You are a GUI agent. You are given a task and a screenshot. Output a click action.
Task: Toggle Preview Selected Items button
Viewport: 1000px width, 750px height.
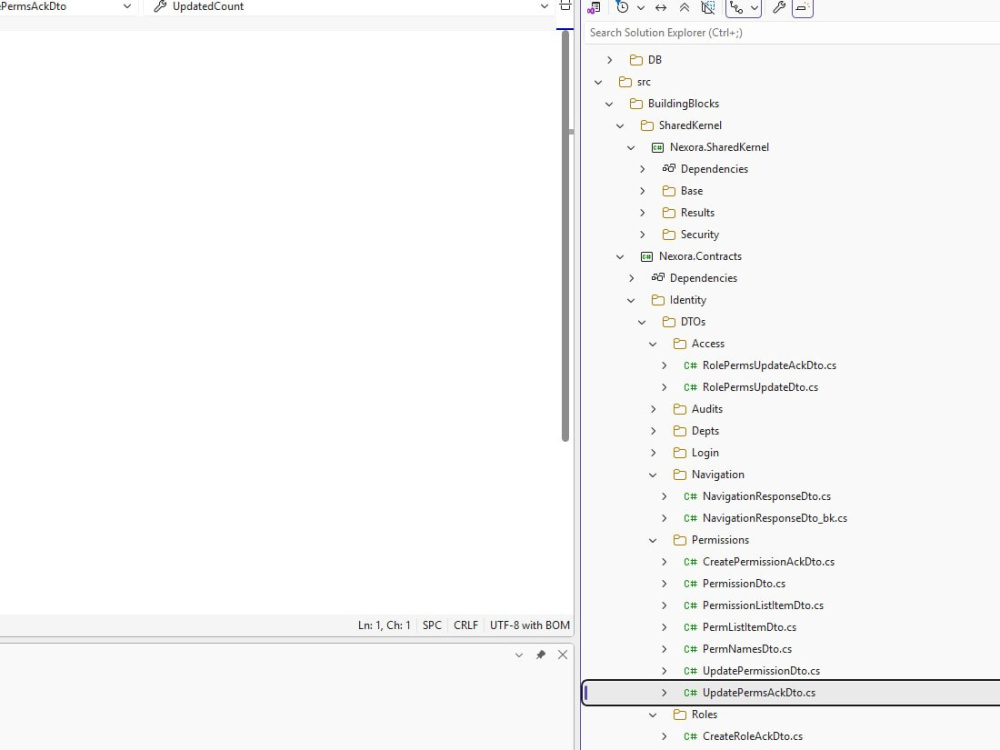pyautogui.click(x=802, y=8)
